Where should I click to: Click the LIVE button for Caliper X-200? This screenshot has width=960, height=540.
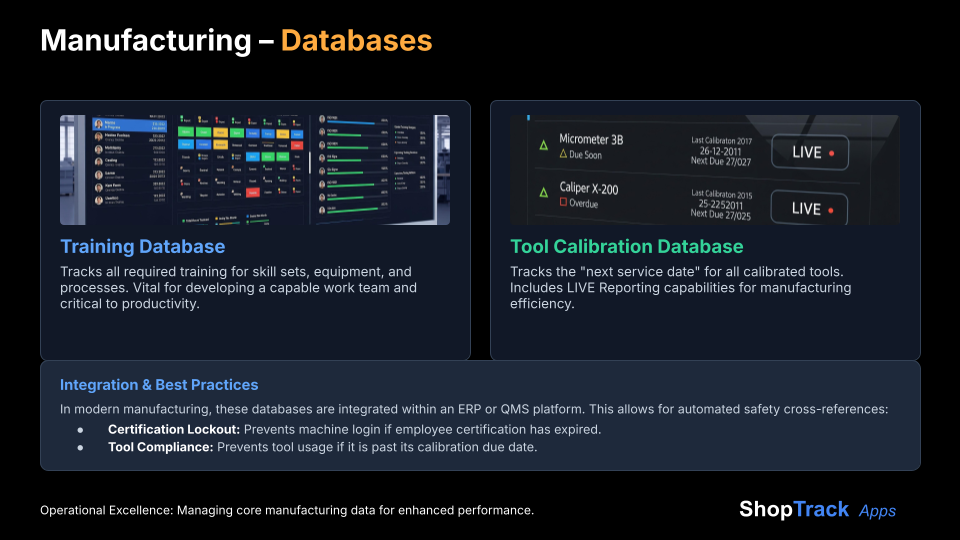tap(809, 208)
